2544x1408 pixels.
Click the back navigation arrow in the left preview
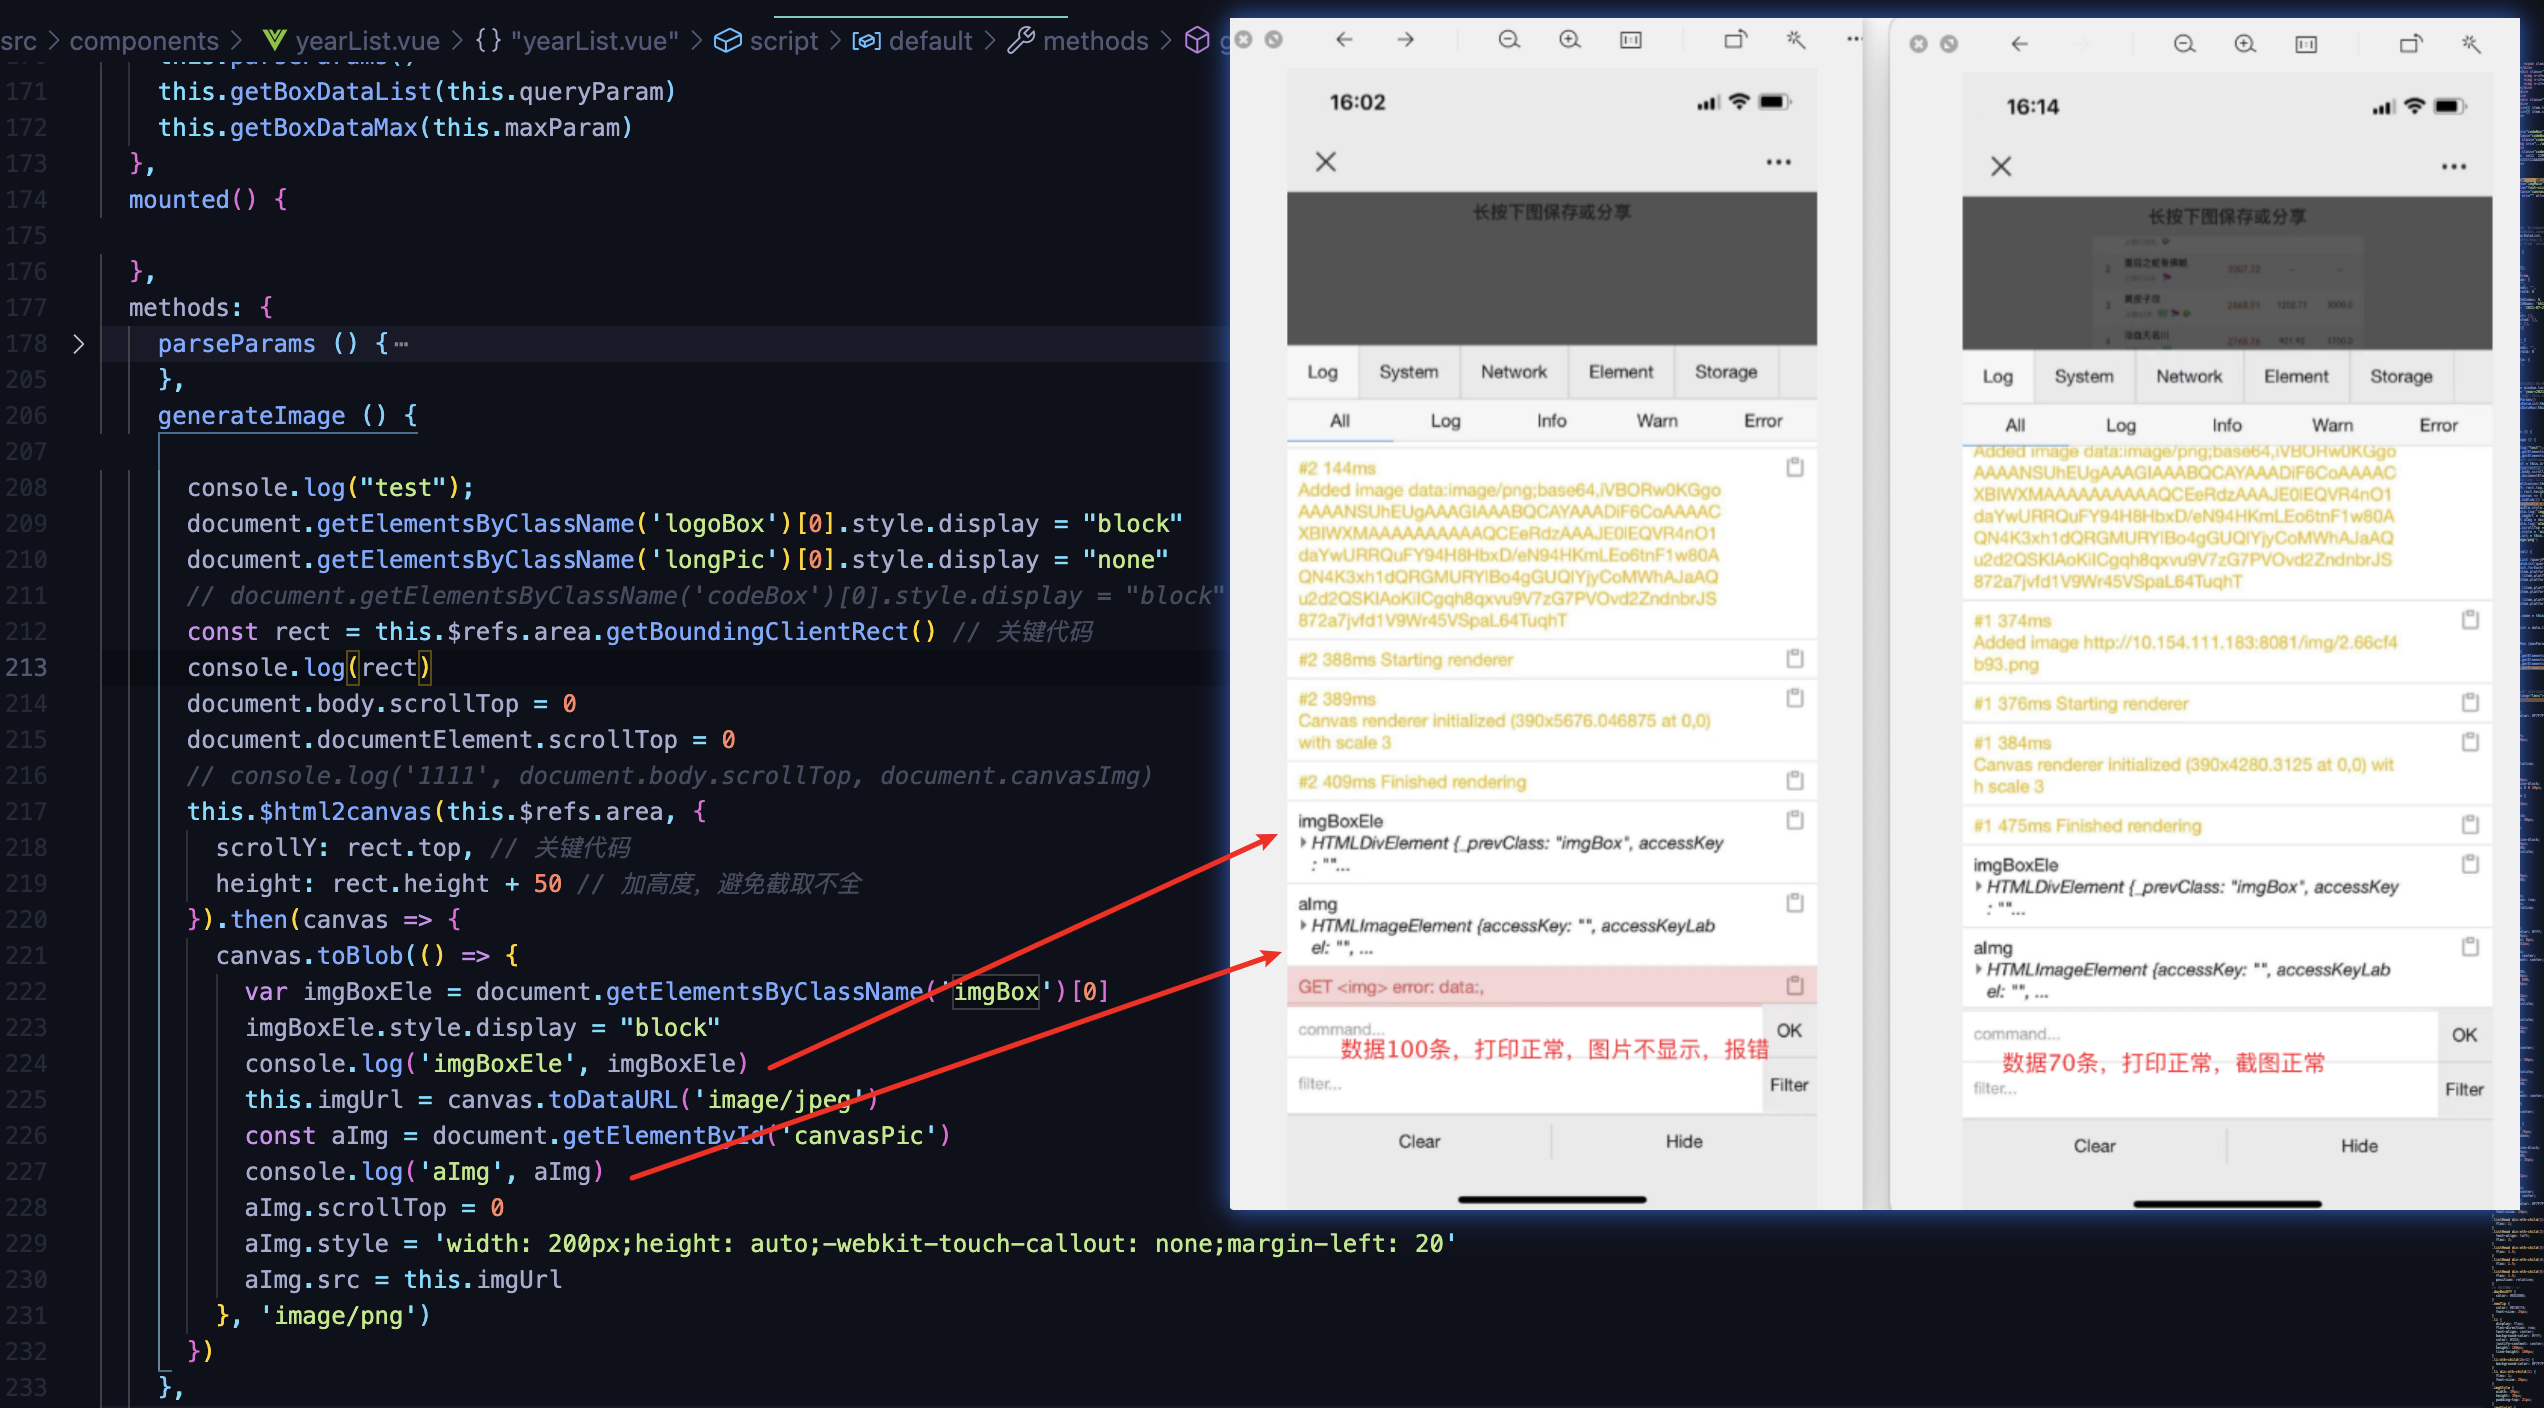(1344, 40)
